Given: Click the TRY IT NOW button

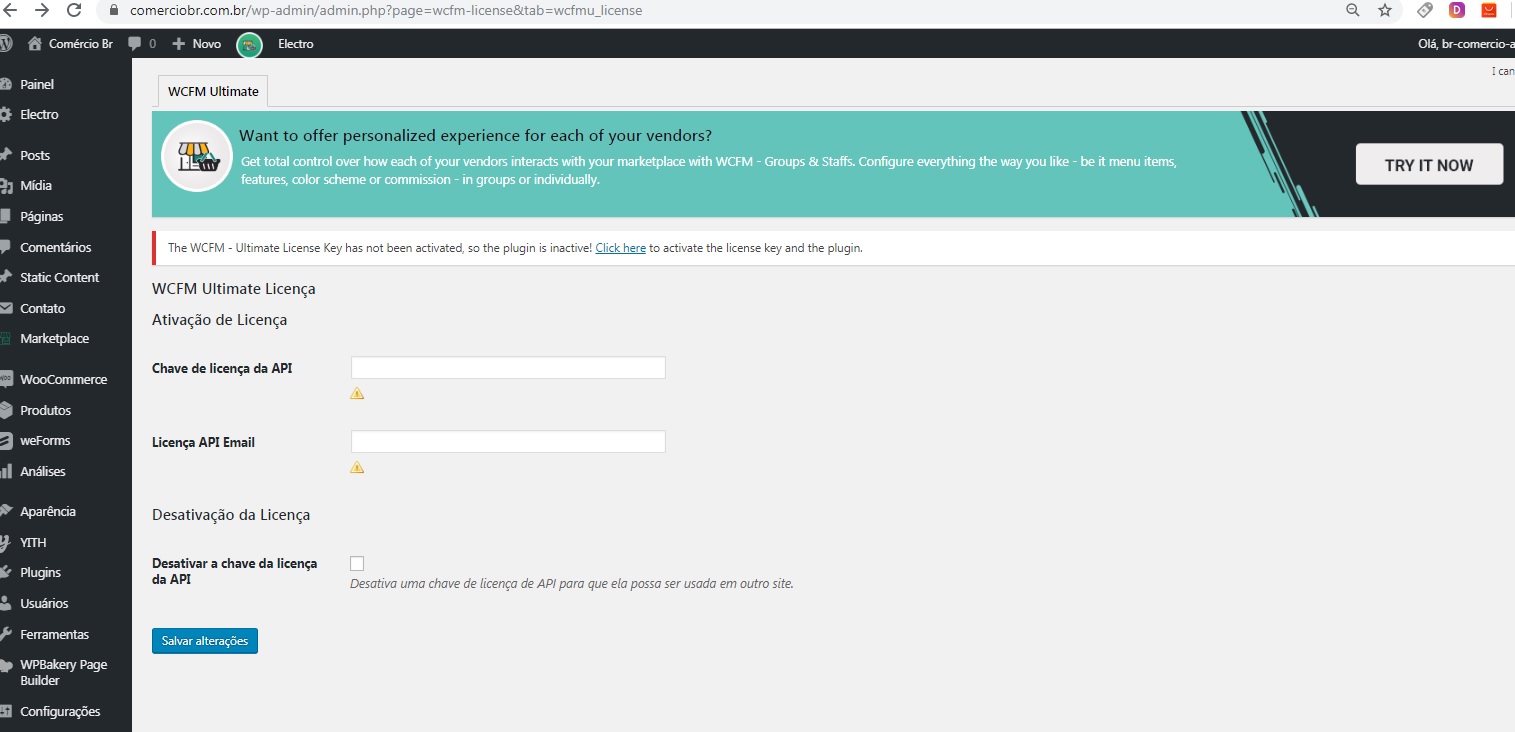Looking at the screenshot, I should [1429, 165].
